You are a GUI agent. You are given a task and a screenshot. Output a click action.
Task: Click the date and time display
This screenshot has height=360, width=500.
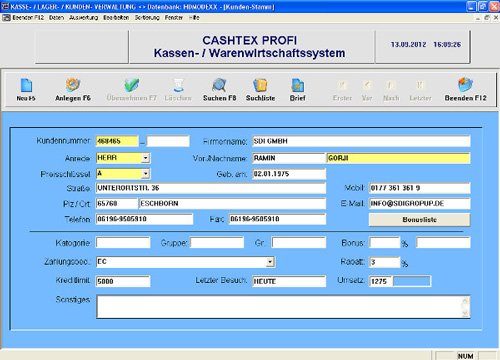[426, 44]
